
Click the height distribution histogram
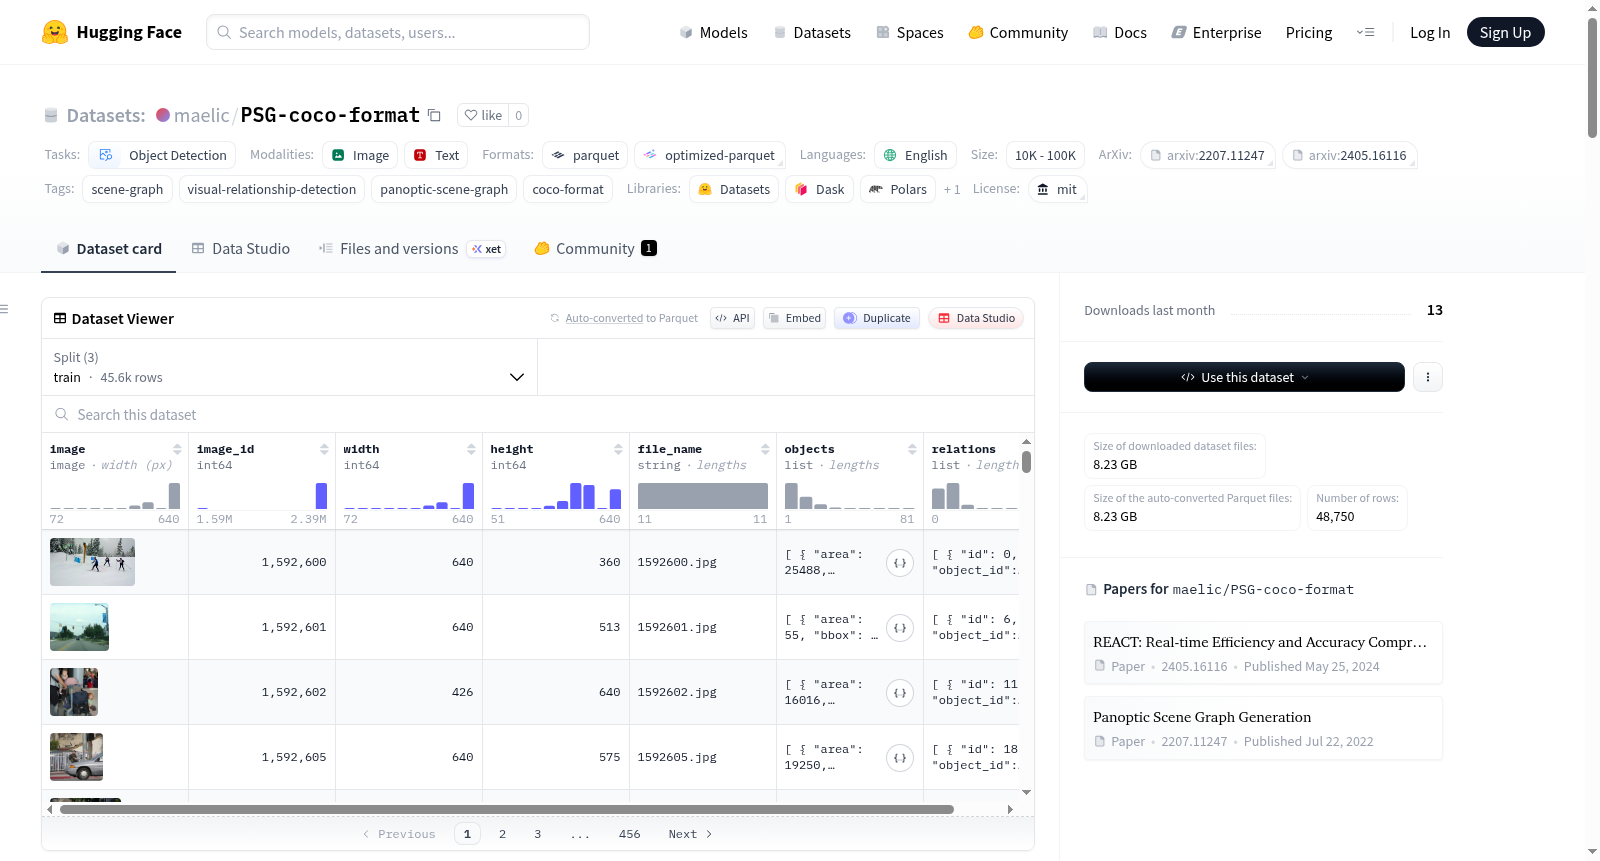[x=556, y=496]
